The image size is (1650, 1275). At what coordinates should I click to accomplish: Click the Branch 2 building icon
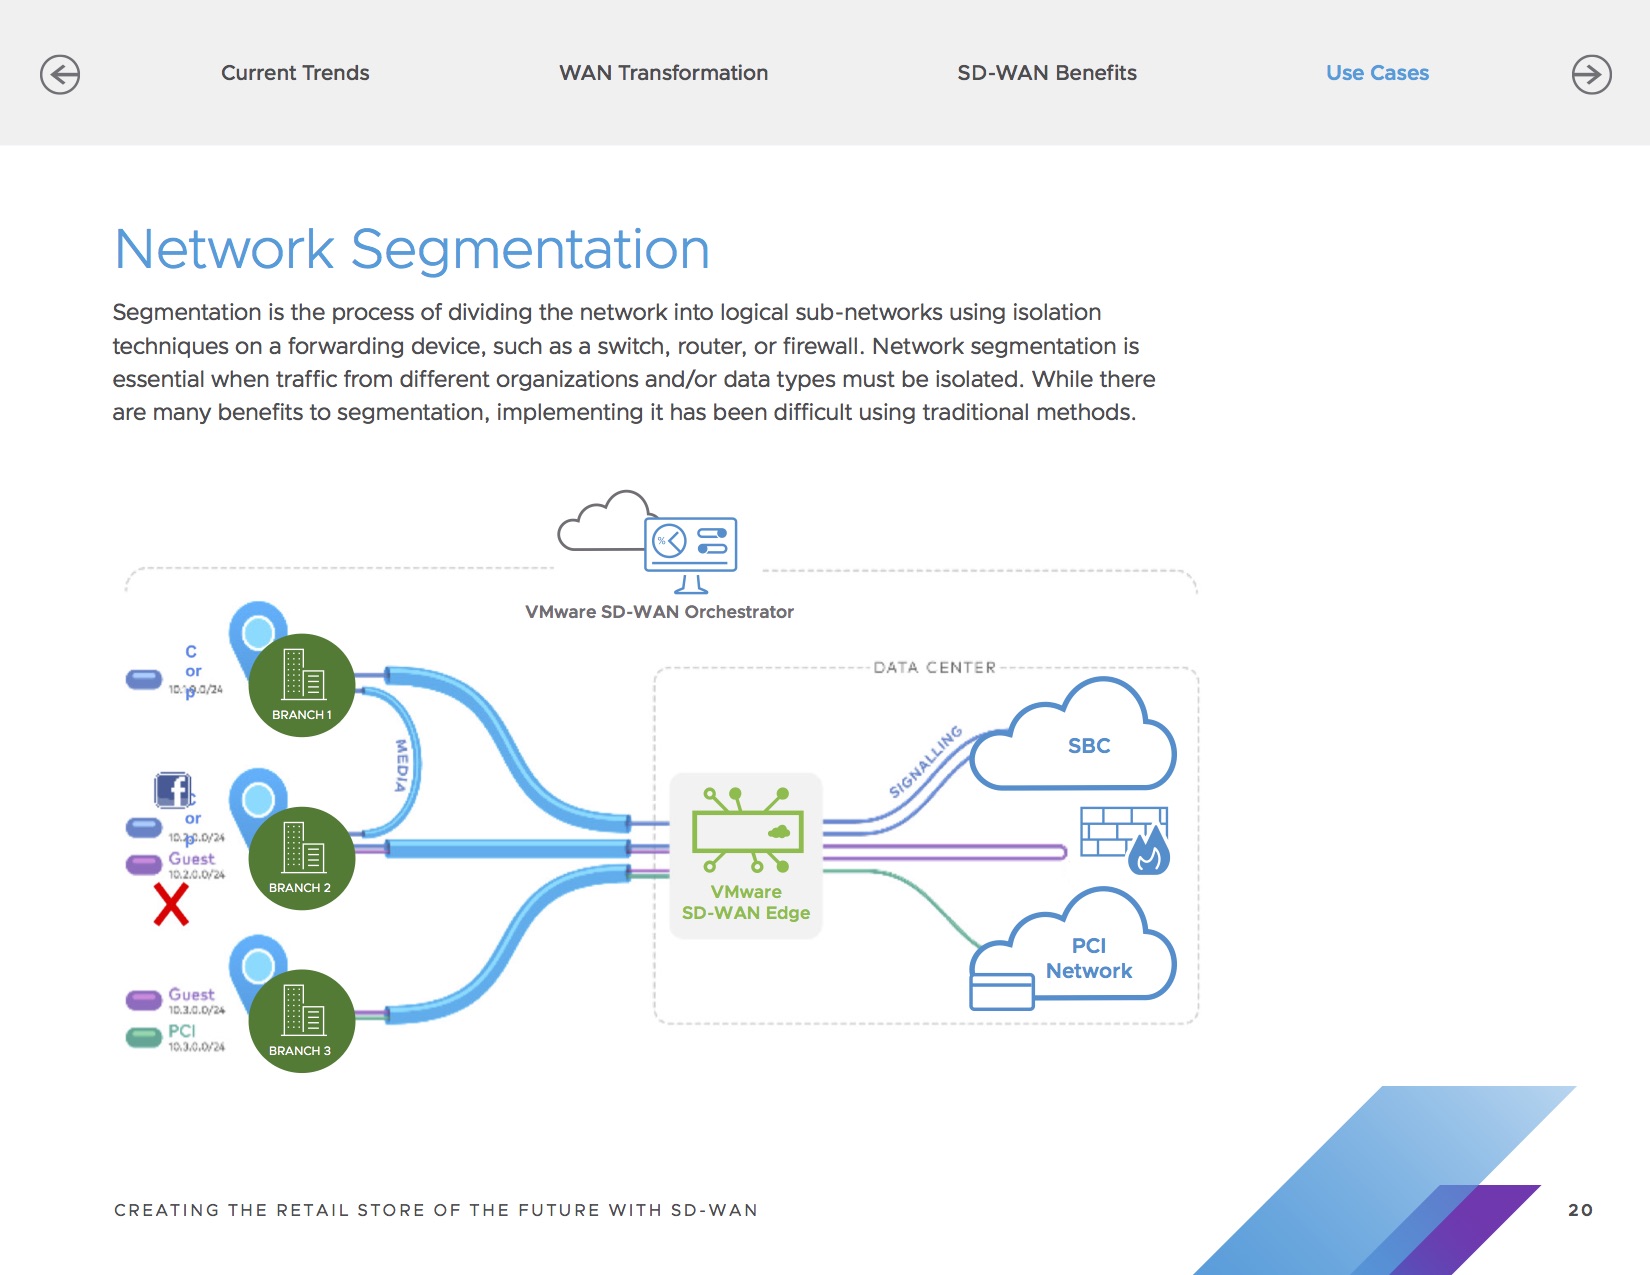tap(302, 858)
